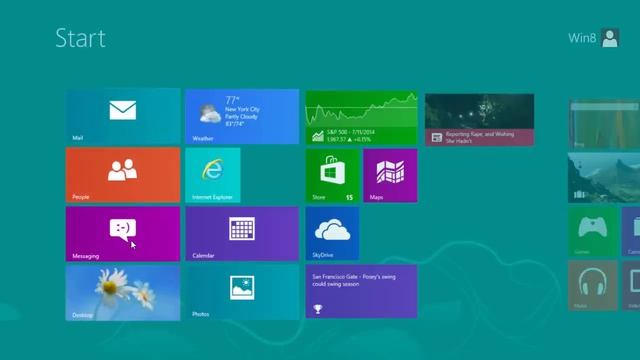Open the Sports tile with trophy icon
This screenshot has width=640, height=360.
click(361, 291)
